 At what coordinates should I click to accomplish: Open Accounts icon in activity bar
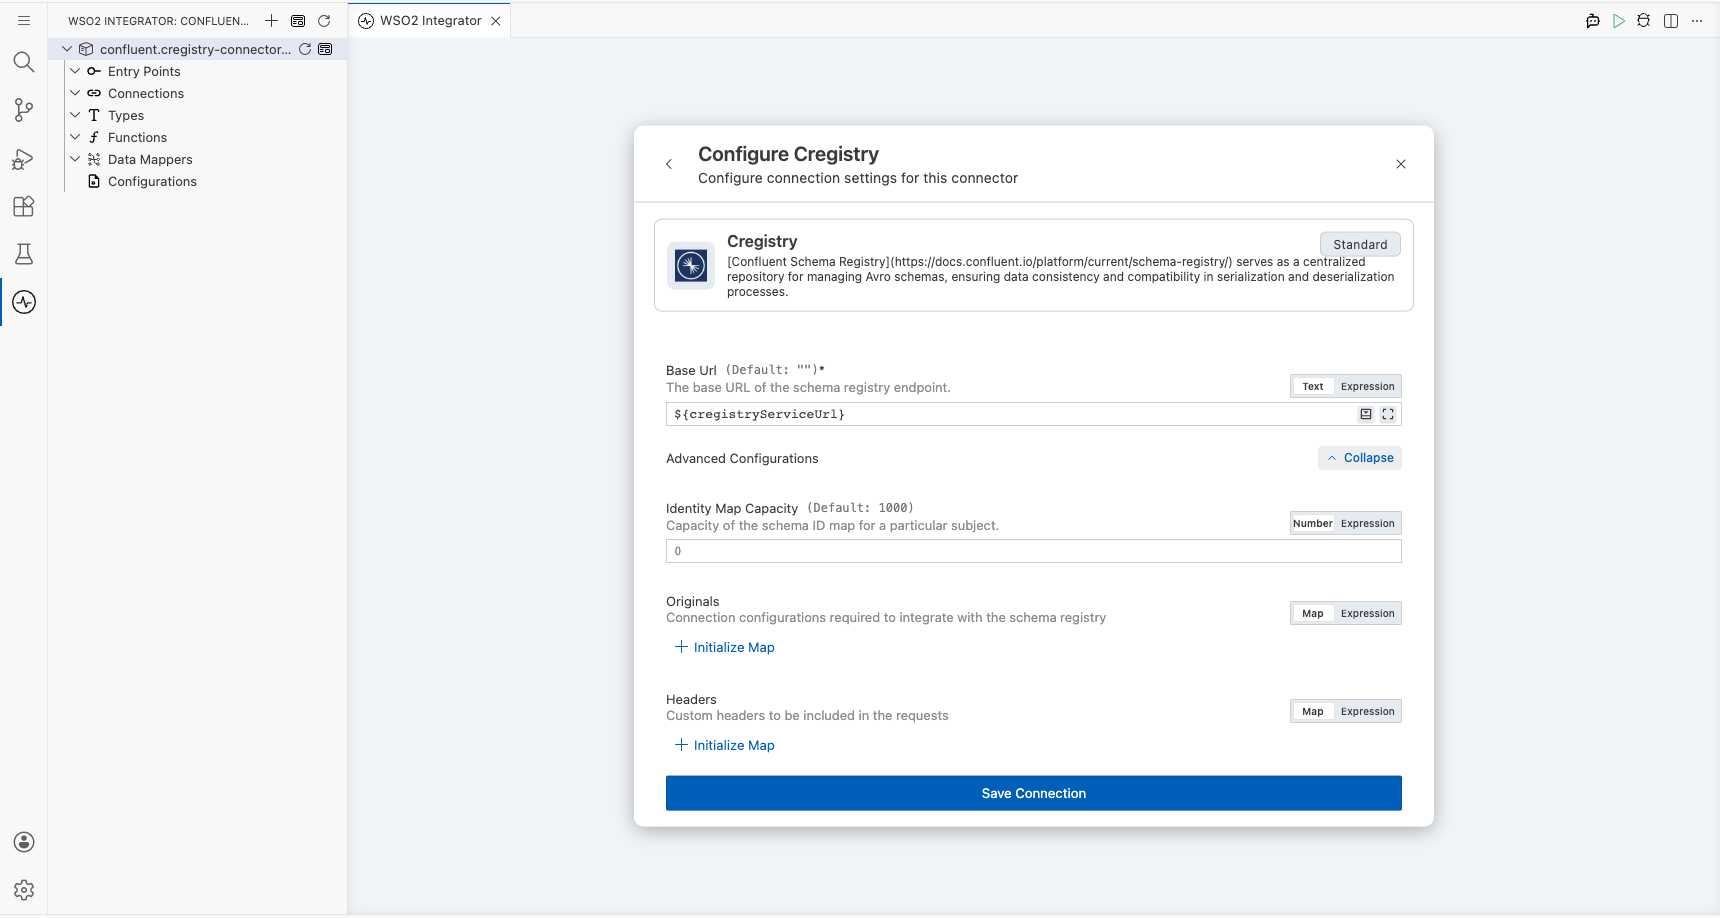(x=24, y=842)
